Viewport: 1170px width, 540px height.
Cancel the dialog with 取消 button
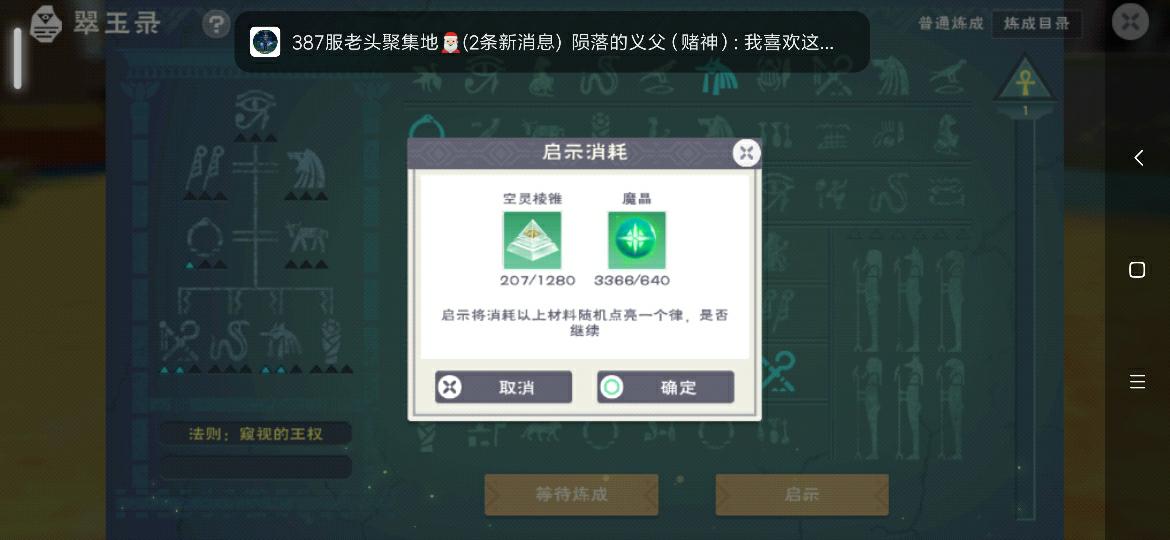point(504,387)
